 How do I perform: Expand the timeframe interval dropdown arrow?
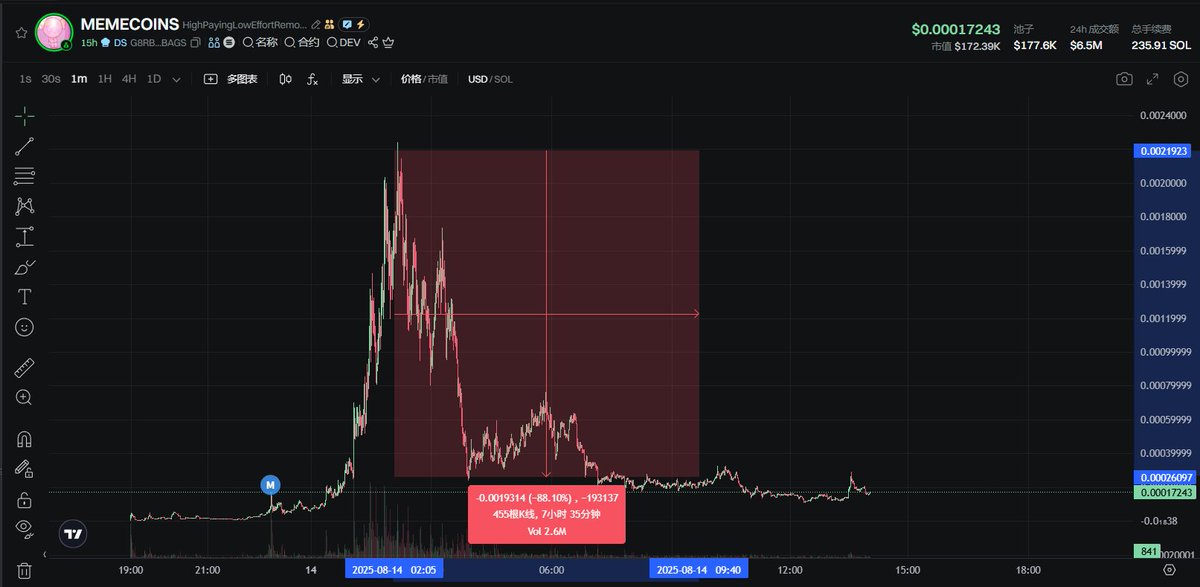point(177,79)
